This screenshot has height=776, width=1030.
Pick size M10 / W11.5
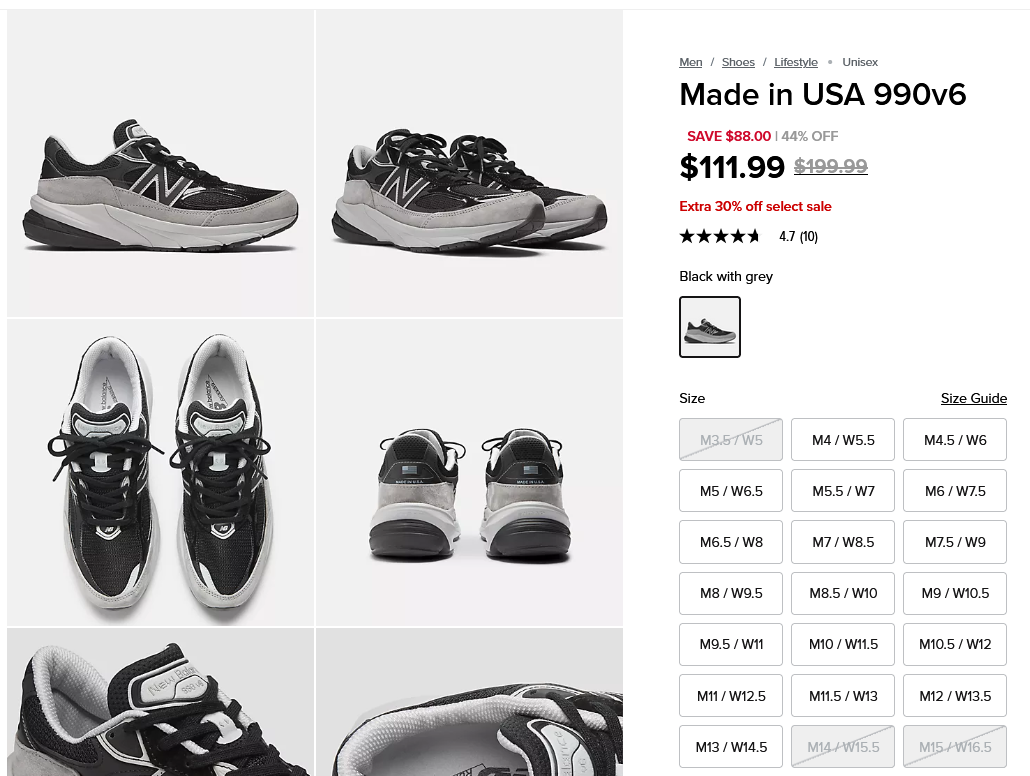pyautogui.click(x=843, y=644)
